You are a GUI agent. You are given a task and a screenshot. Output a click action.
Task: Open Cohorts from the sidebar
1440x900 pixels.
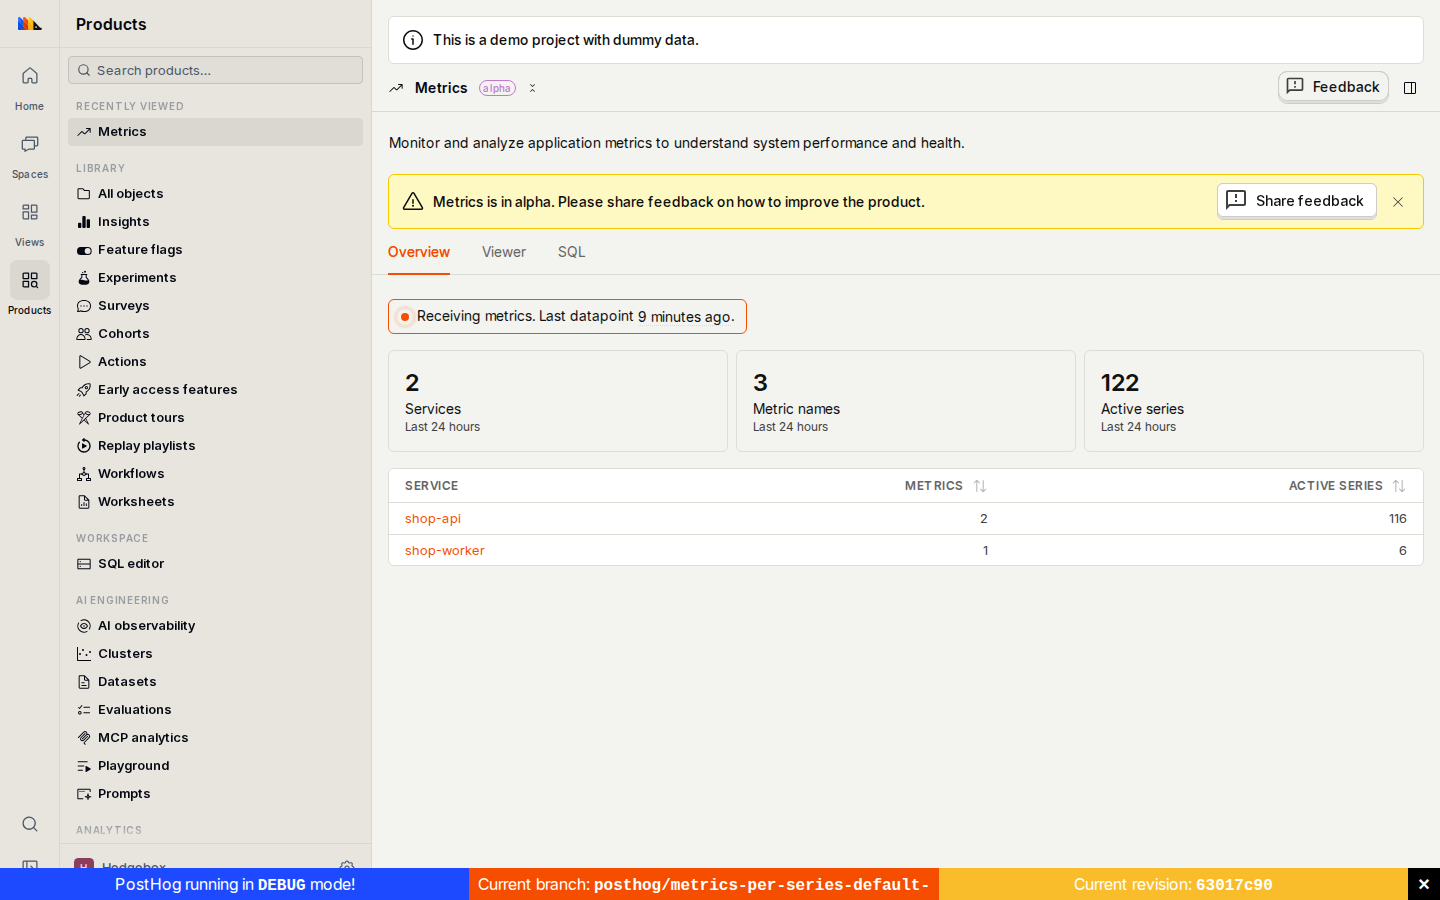[x=215, y=334]
